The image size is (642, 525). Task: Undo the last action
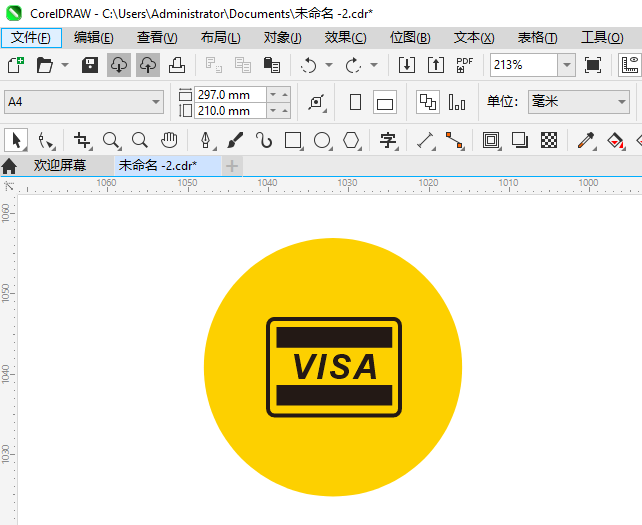point(308,65)
